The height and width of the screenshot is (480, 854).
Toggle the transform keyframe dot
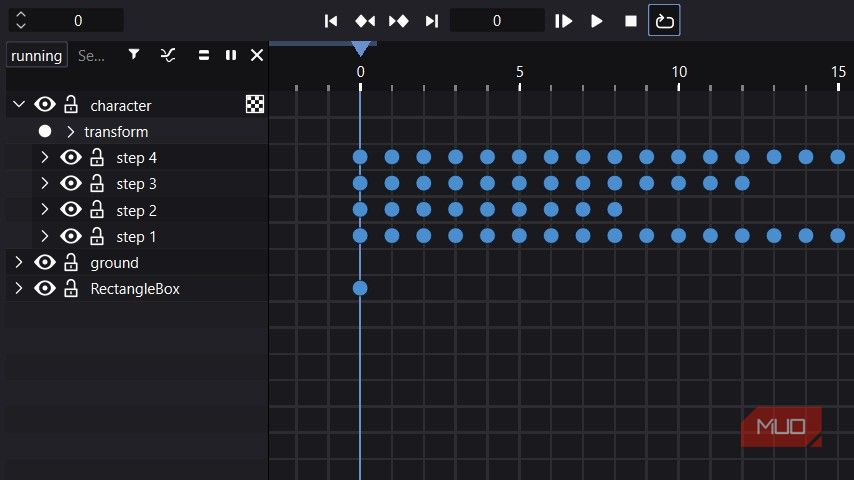tap(45, 131)
